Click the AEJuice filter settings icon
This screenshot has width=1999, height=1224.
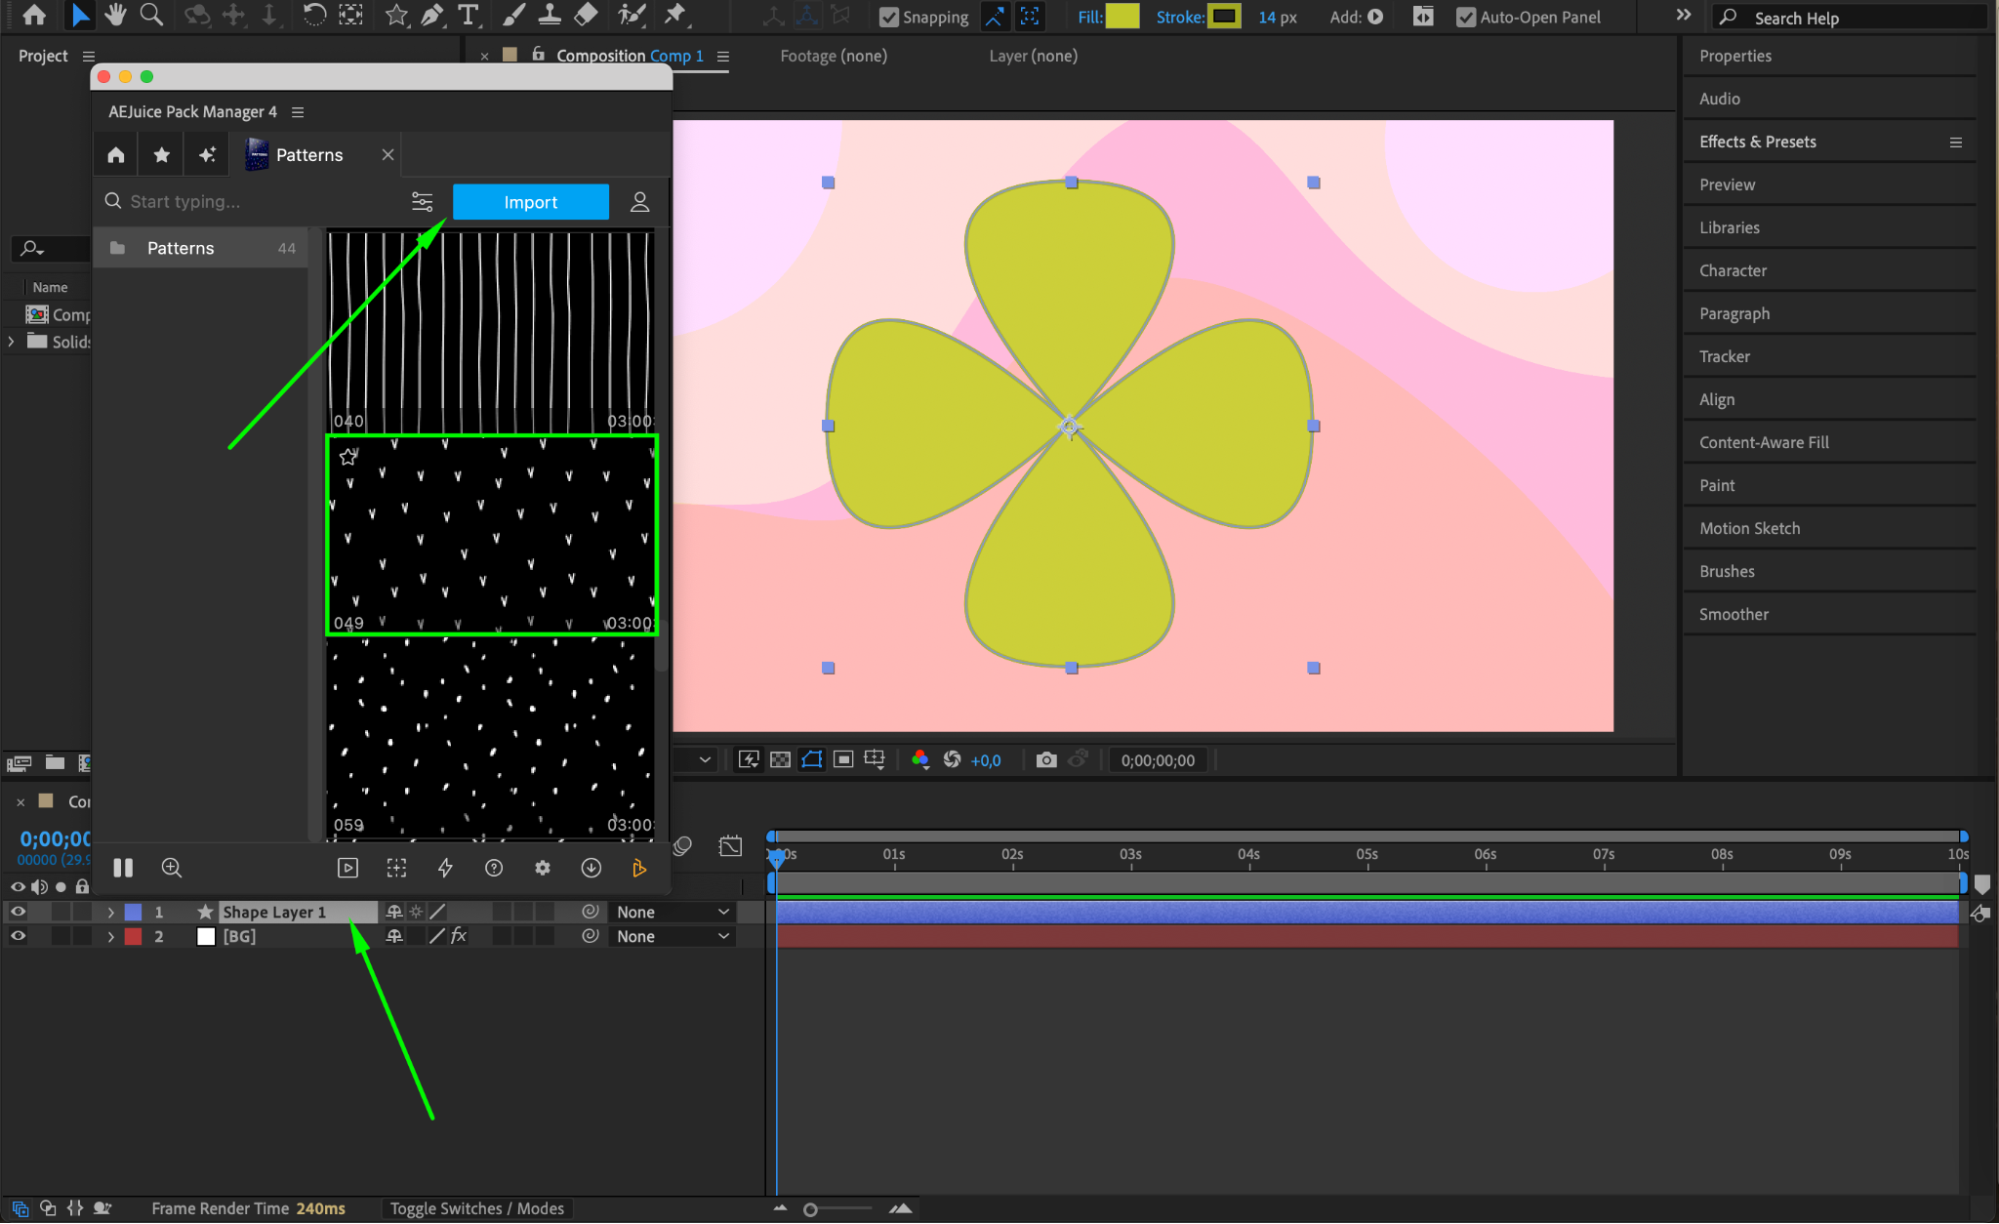(422, 202)
